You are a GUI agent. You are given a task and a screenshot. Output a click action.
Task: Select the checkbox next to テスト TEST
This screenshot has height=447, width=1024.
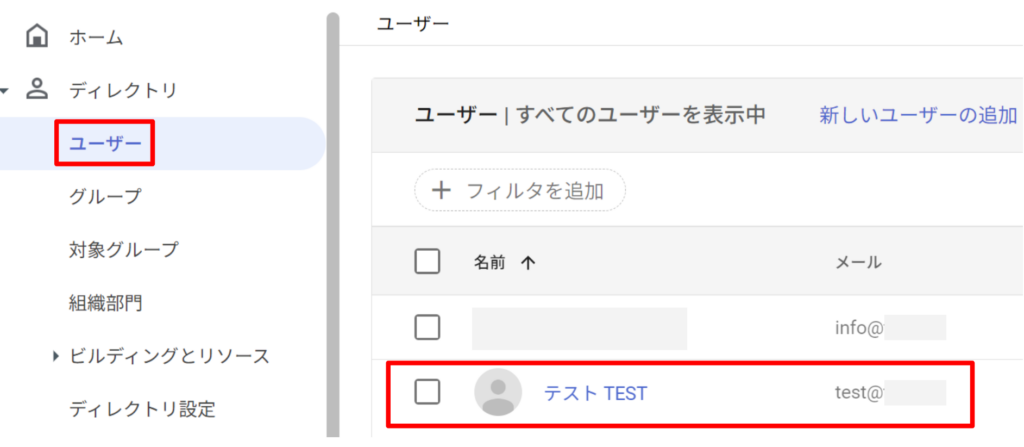pos(427,392)
